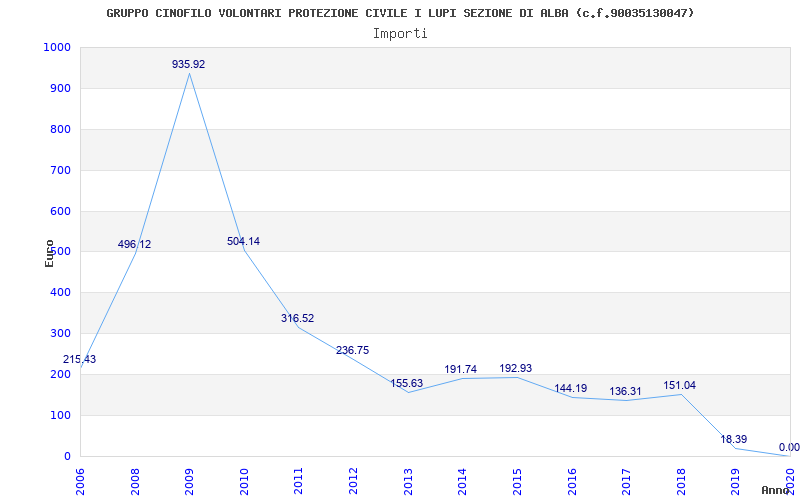The width and height of the screenshot is (800, 500).
Task: Click the Anno x-axis title
Action: pos(776,490)
